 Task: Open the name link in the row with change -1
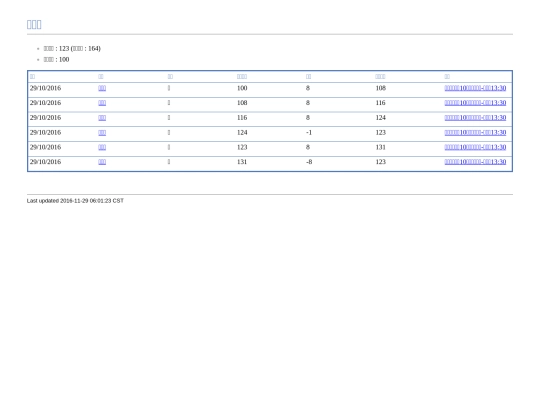click(102, 133)
